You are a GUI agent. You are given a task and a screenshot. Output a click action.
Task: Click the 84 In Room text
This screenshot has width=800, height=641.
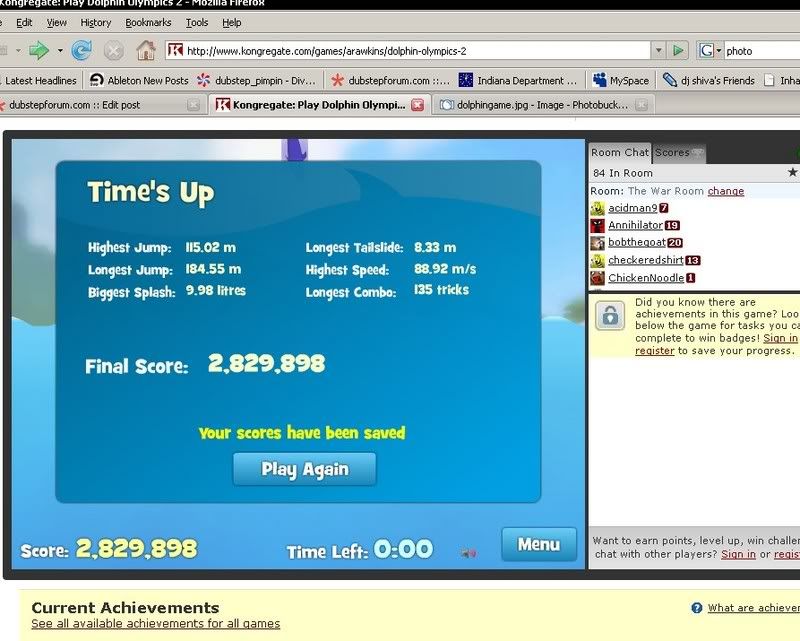(x=622, y=173)
